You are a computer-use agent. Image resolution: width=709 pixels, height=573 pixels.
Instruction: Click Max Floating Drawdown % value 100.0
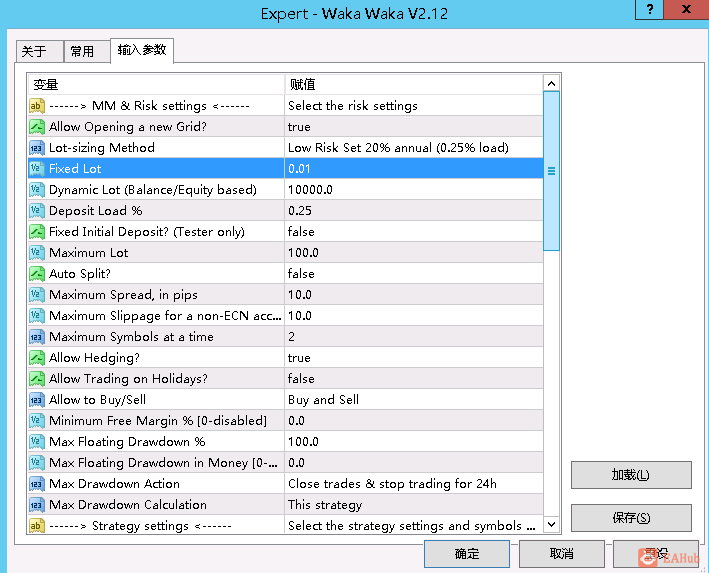coord(303,442)
